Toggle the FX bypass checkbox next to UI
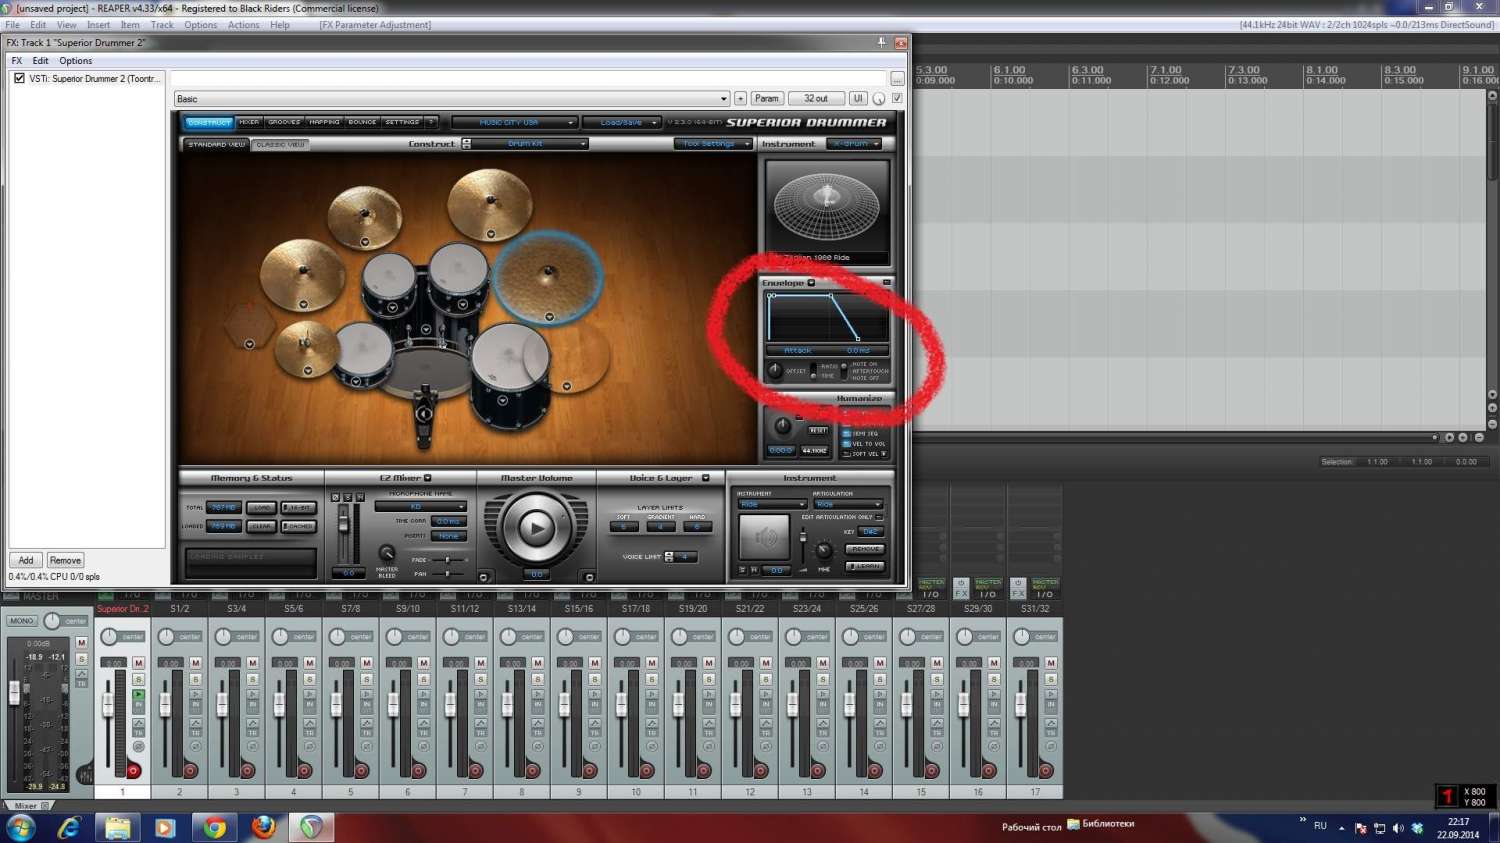 (897, 98)
